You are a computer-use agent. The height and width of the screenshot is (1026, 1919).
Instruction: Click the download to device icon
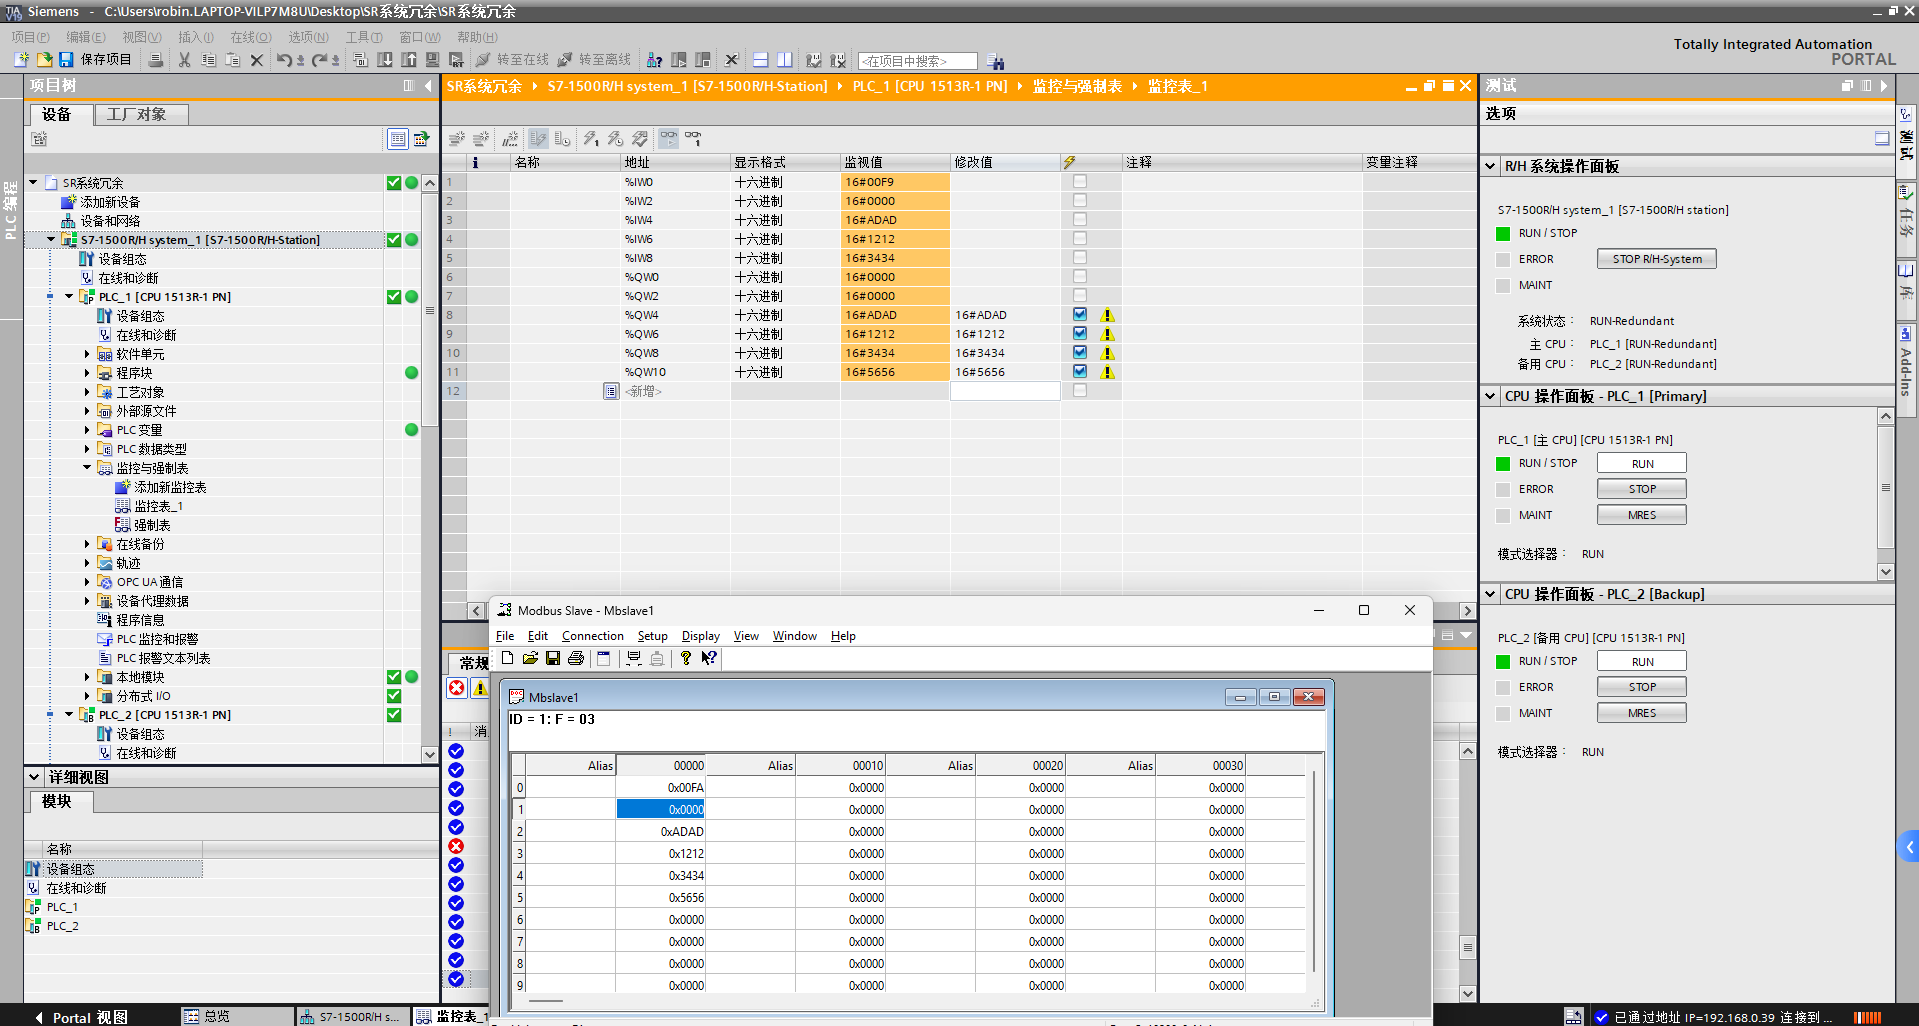(x=385, y=60)
